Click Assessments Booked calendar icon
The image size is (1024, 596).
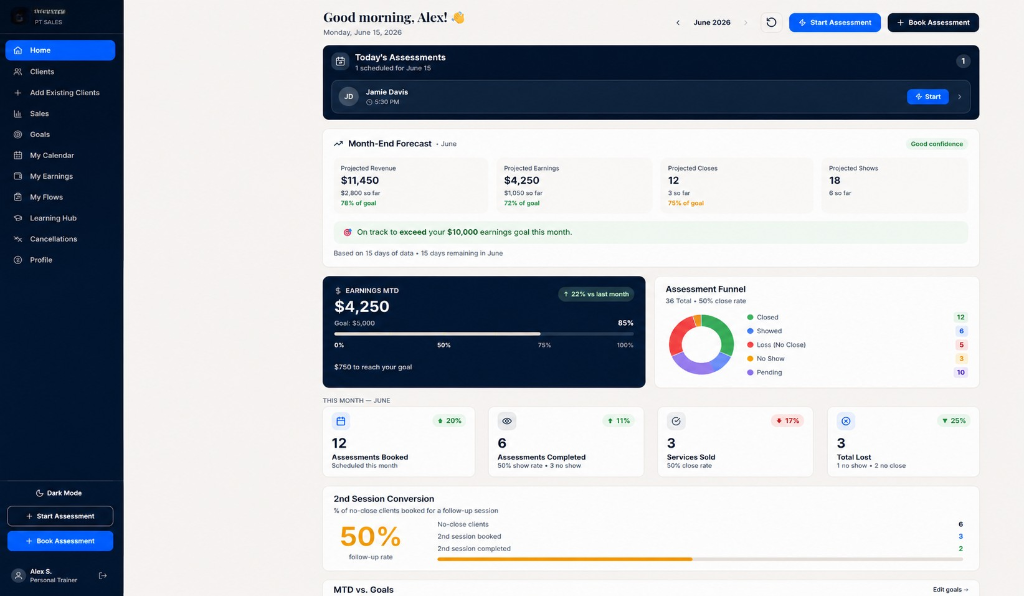pos(341,421)
